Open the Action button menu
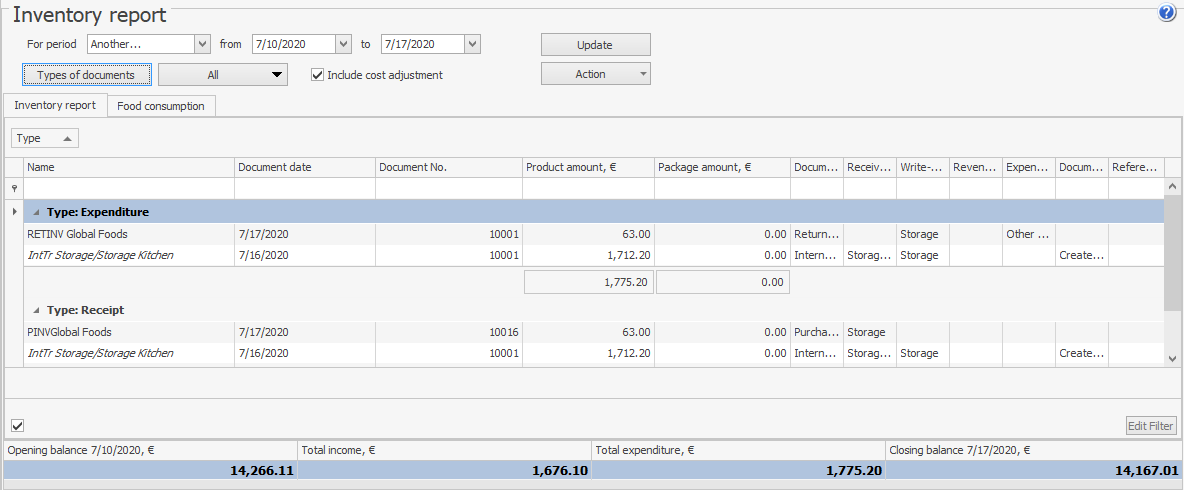This screenshot has width=1184, height=490. (x=595, y=74)
